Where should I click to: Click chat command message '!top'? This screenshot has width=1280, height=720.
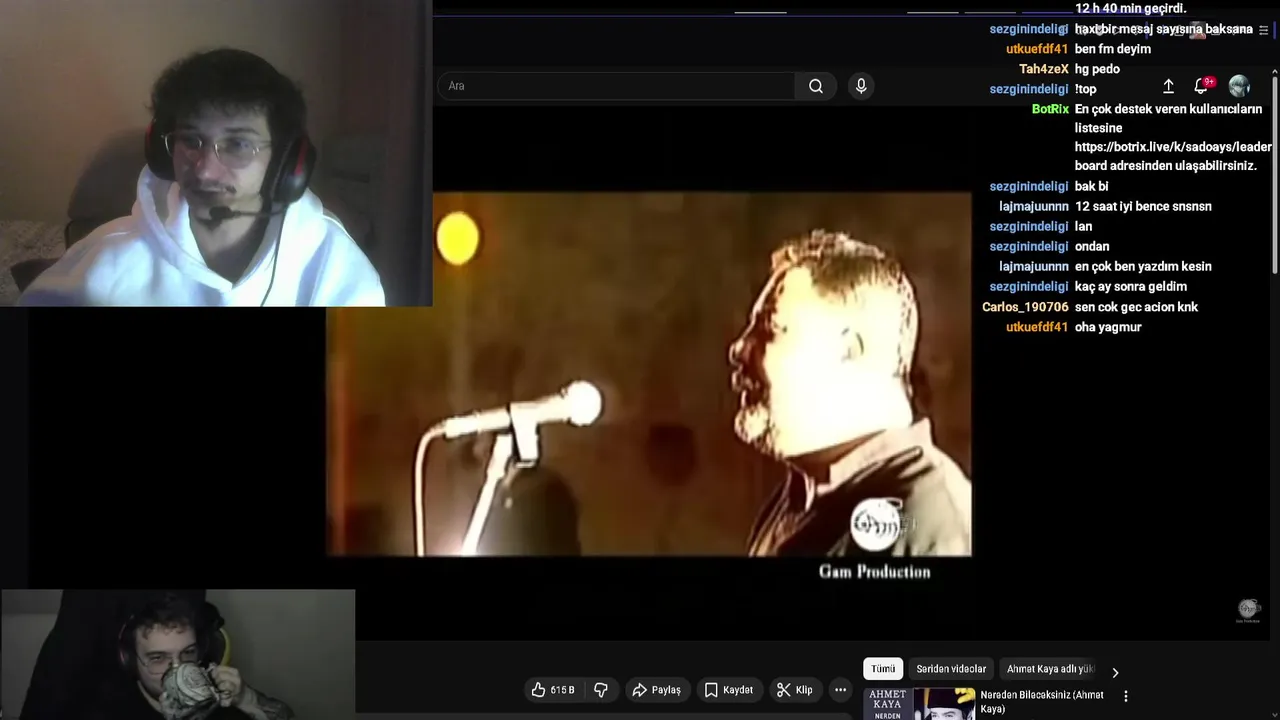(1086, 89)
